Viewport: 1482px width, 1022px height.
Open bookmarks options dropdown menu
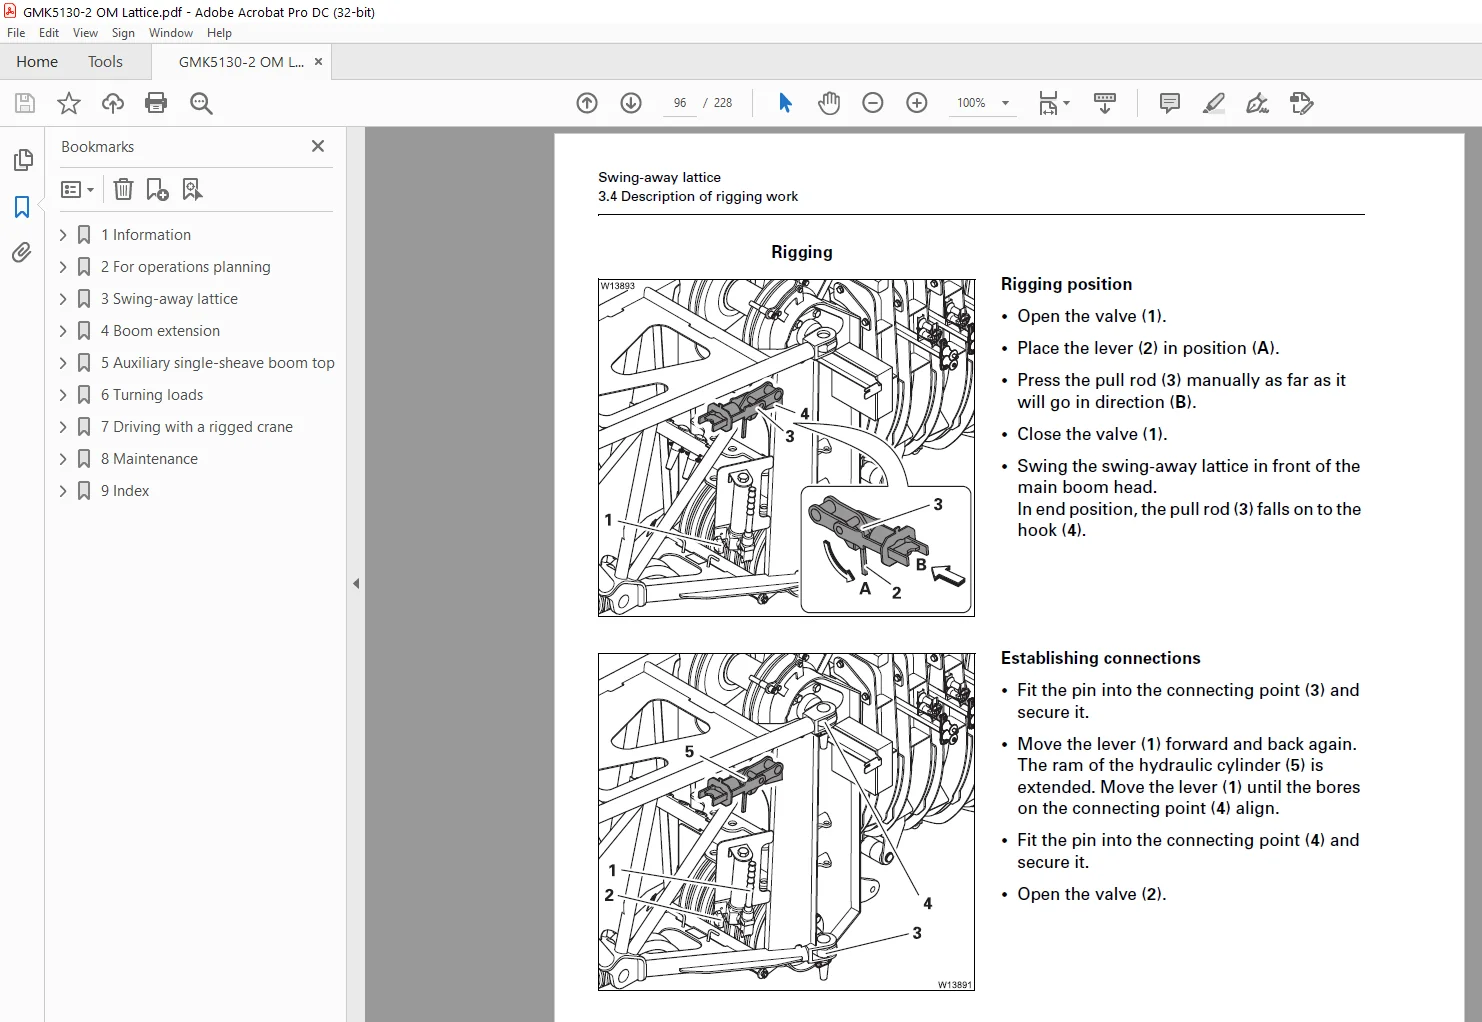click(x=77, y=189)
